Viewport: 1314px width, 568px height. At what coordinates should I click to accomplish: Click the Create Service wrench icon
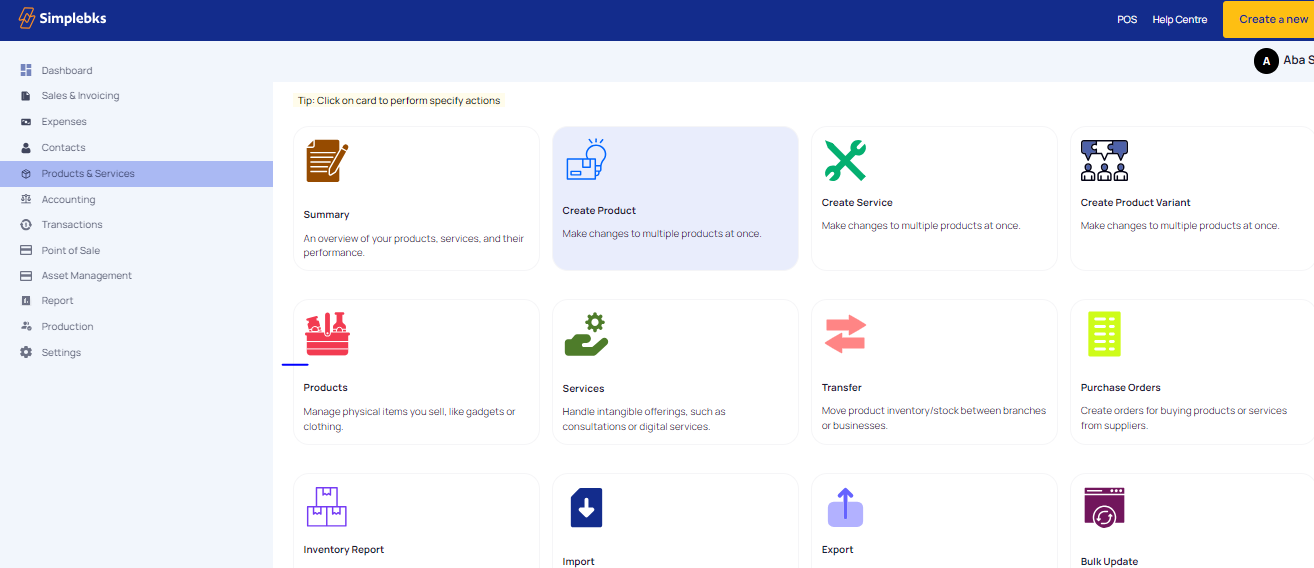(x=845, y=160)
